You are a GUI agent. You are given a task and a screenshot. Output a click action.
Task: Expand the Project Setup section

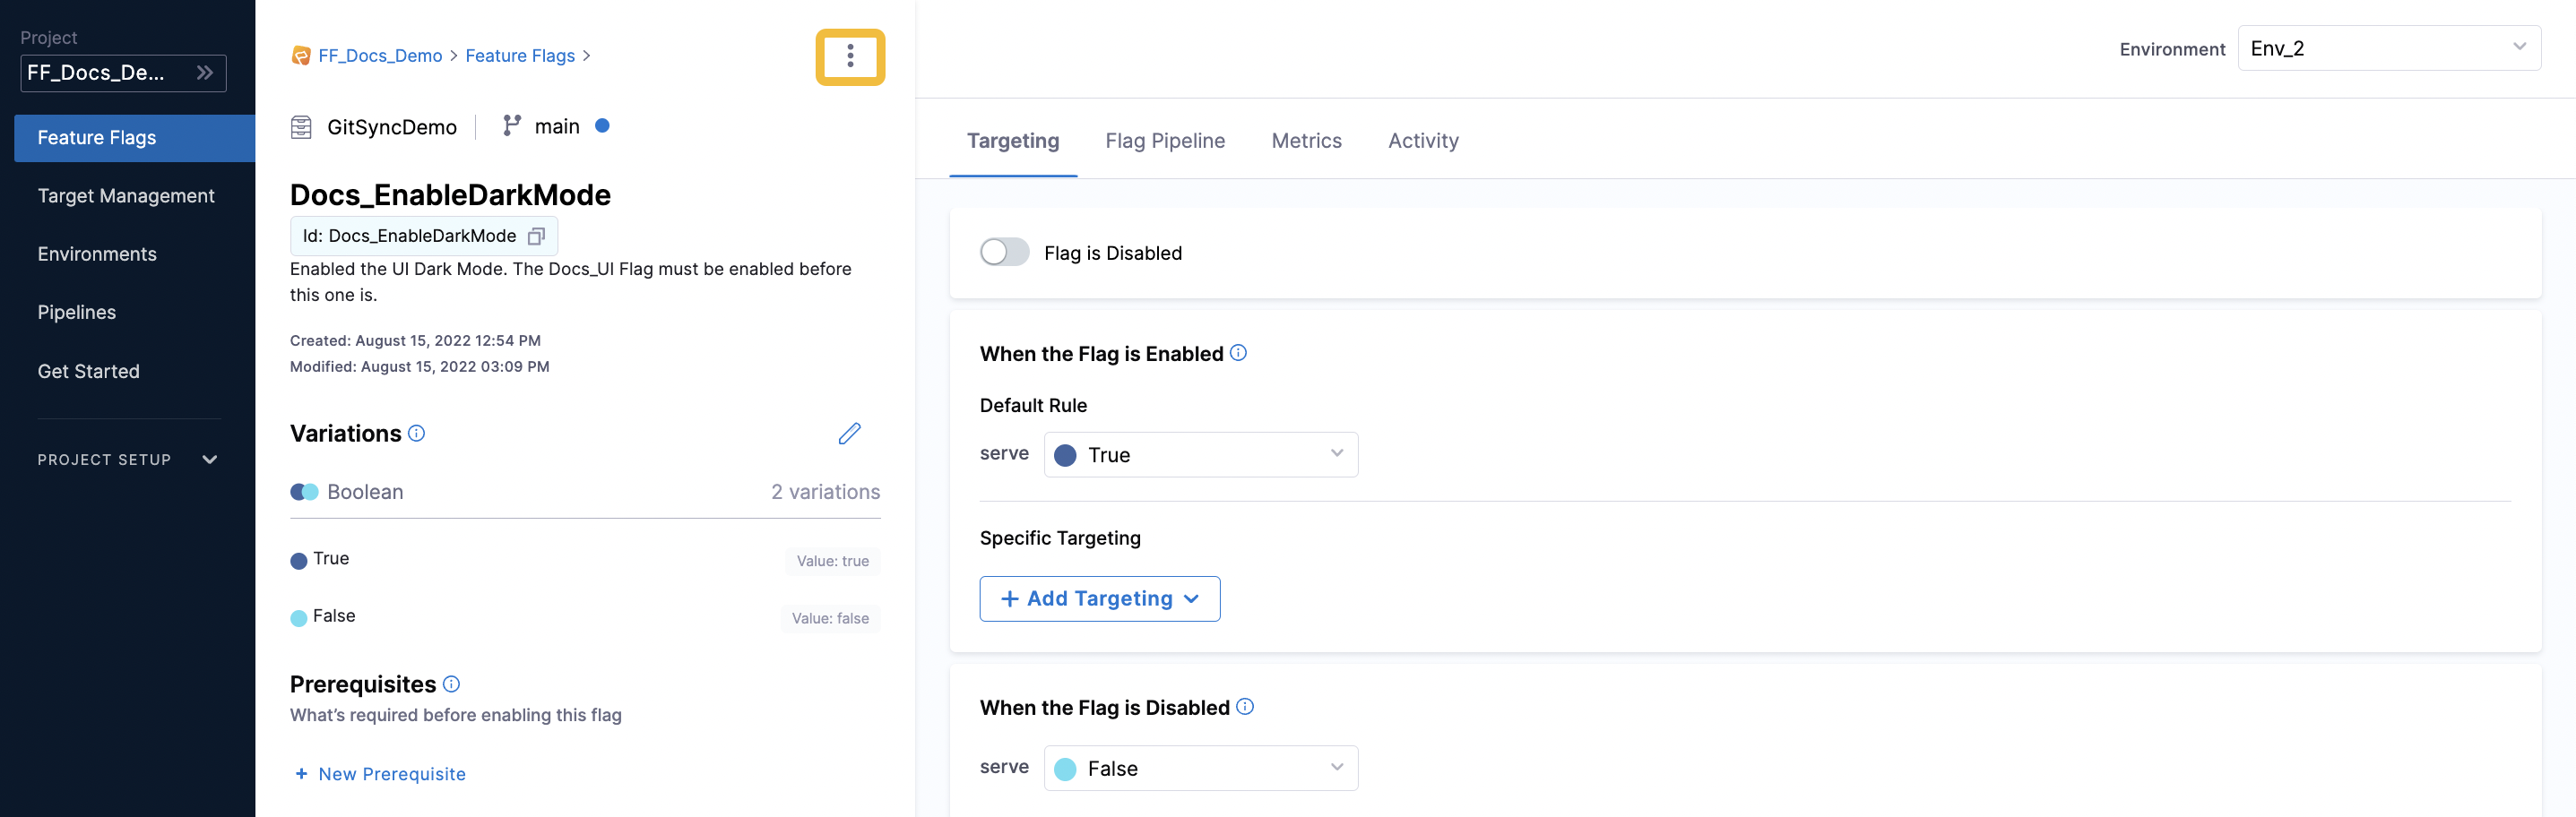pyautogui.click(x=209, y=459)
